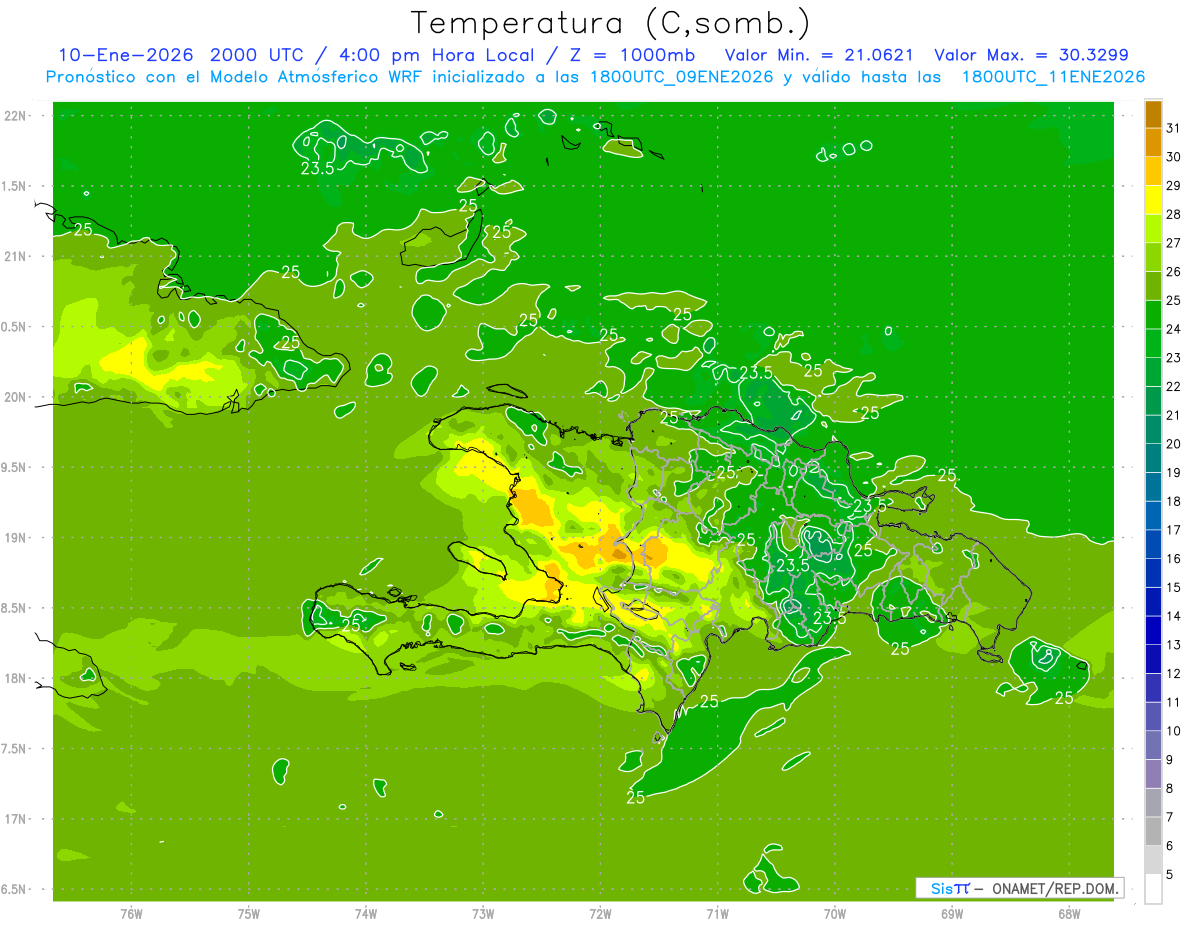Image resolution: width=1200 pixels, height=927 pixels.
Task: Click the 'Temperatura (C,somb.)' title
Action: (611, 22)
